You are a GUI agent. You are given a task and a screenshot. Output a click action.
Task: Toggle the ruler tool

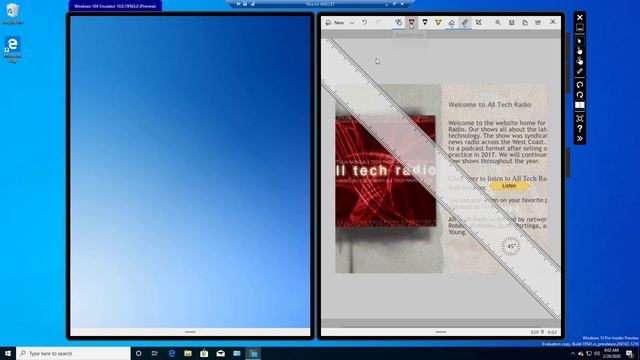click(x=465, y=22)
